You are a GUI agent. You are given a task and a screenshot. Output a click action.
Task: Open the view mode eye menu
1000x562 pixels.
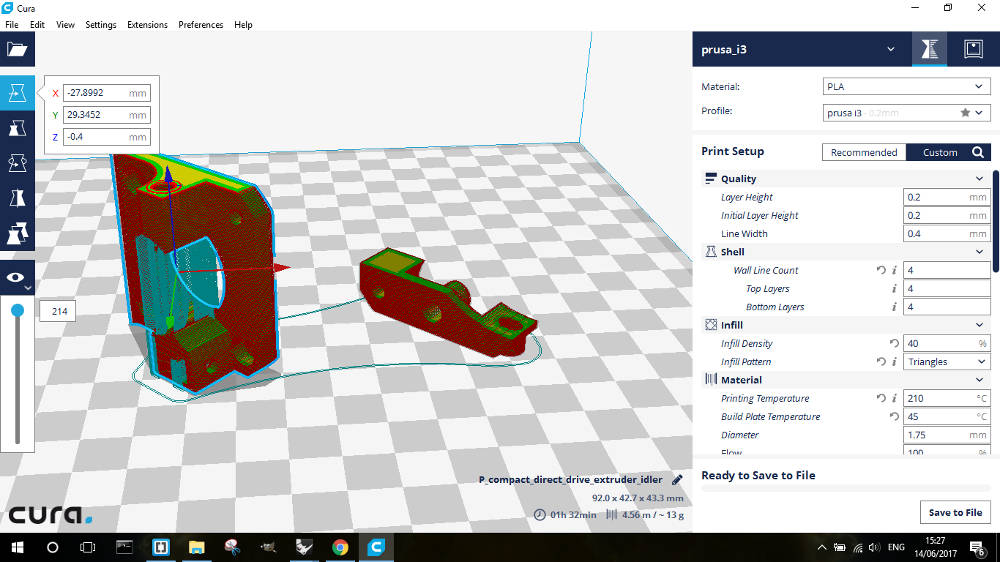click(x=17, y=278)
